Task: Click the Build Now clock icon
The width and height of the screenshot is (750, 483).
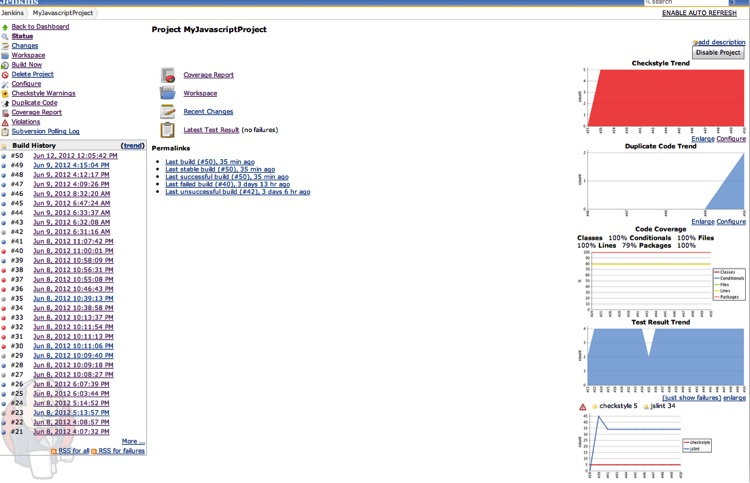Action: coord(5,65)
